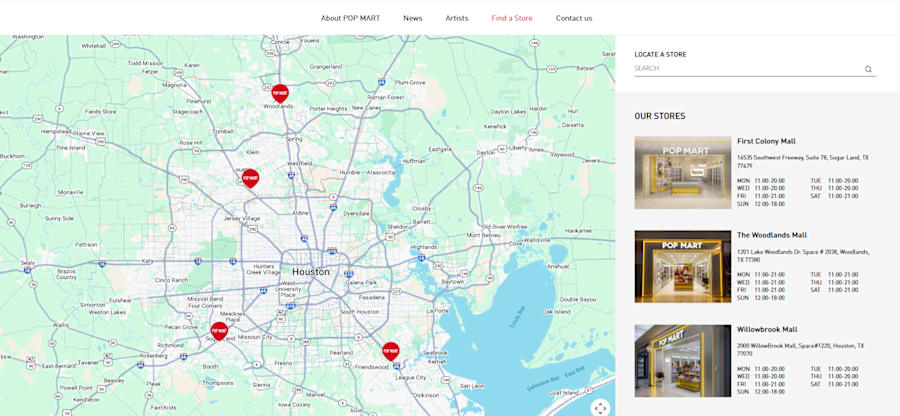Viewport: 900px width, 416px height.
Task: Select Find a Store nav item
Action: (512, 18)
